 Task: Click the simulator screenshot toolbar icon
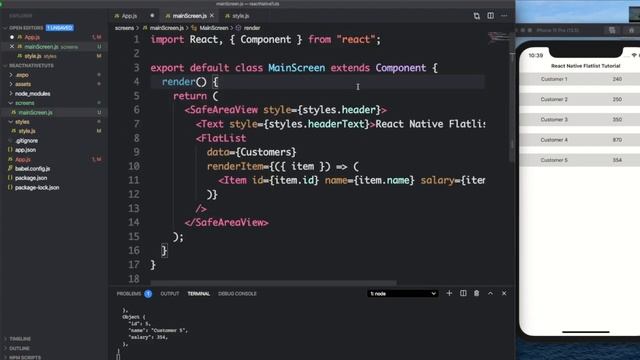(x=612, y=30)
